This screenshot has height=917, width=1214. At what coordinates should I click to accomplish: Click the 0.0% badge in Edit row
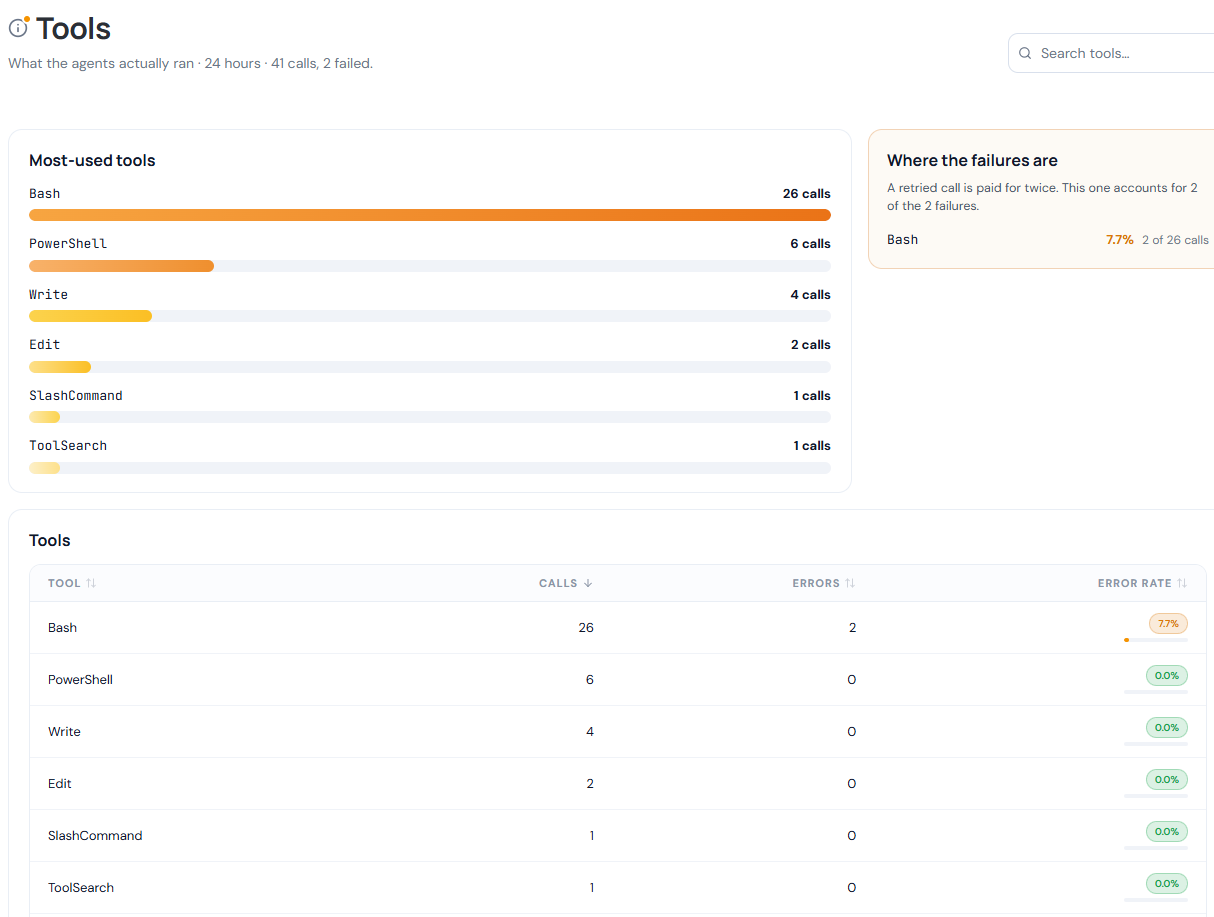point(1167,779)
